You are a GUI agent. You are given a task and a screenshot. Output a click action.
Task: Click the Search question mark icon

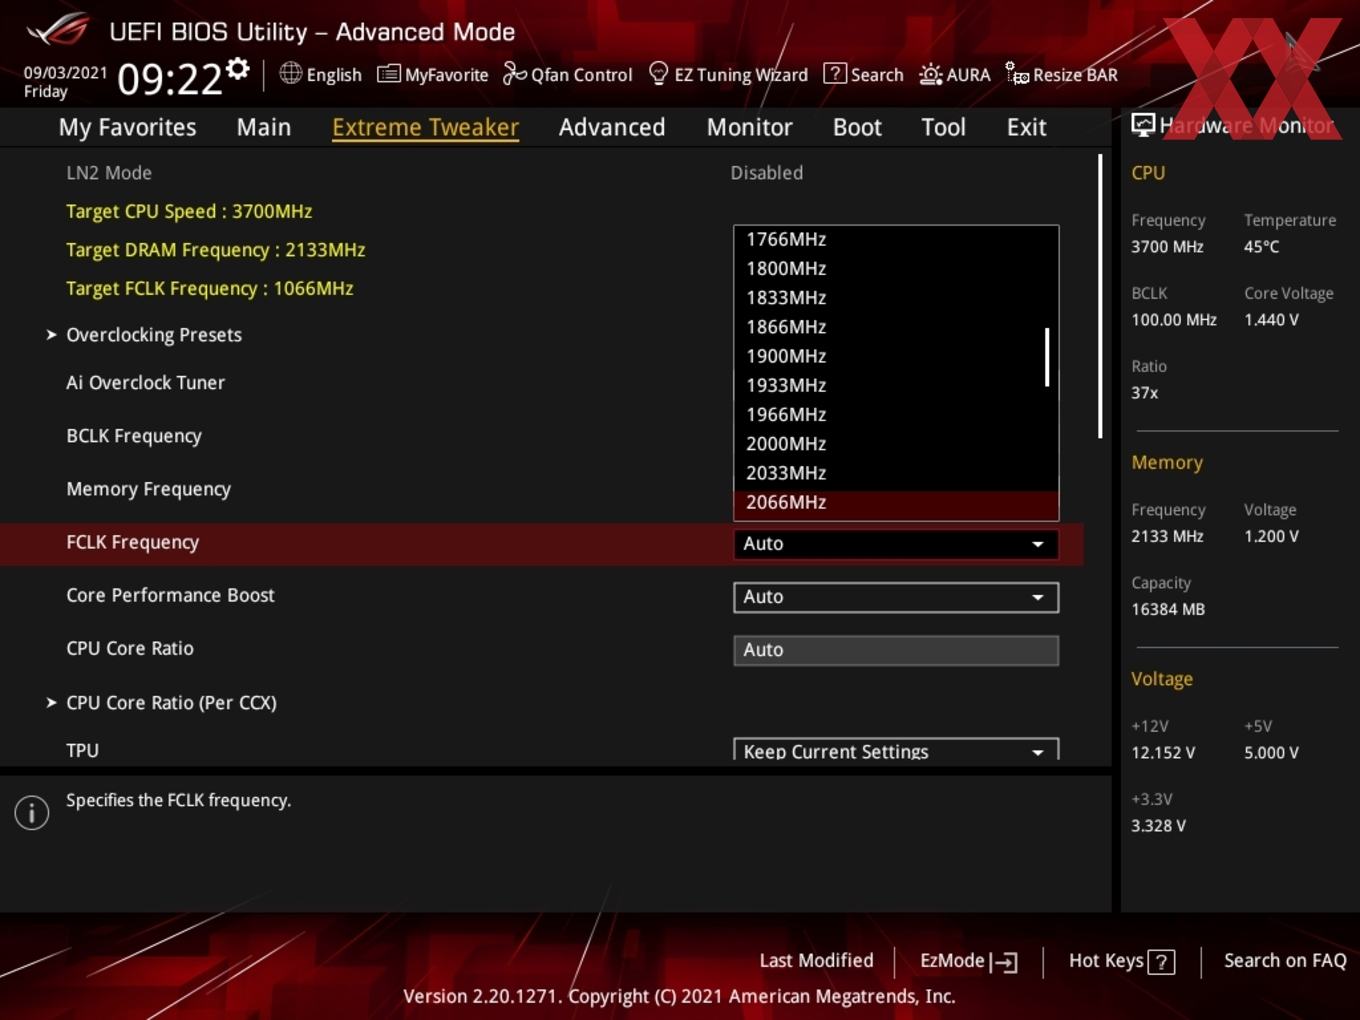click(834, 74)
